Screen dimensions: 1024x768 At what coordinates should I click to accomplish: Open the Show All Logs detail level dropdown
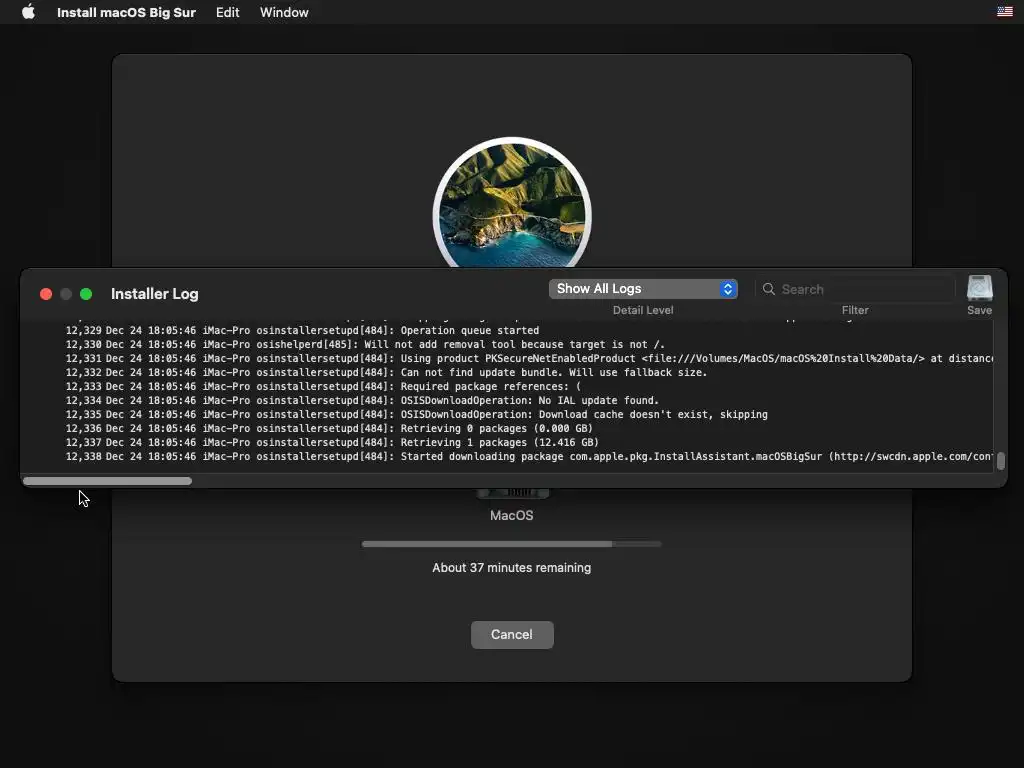click(643, 289)
